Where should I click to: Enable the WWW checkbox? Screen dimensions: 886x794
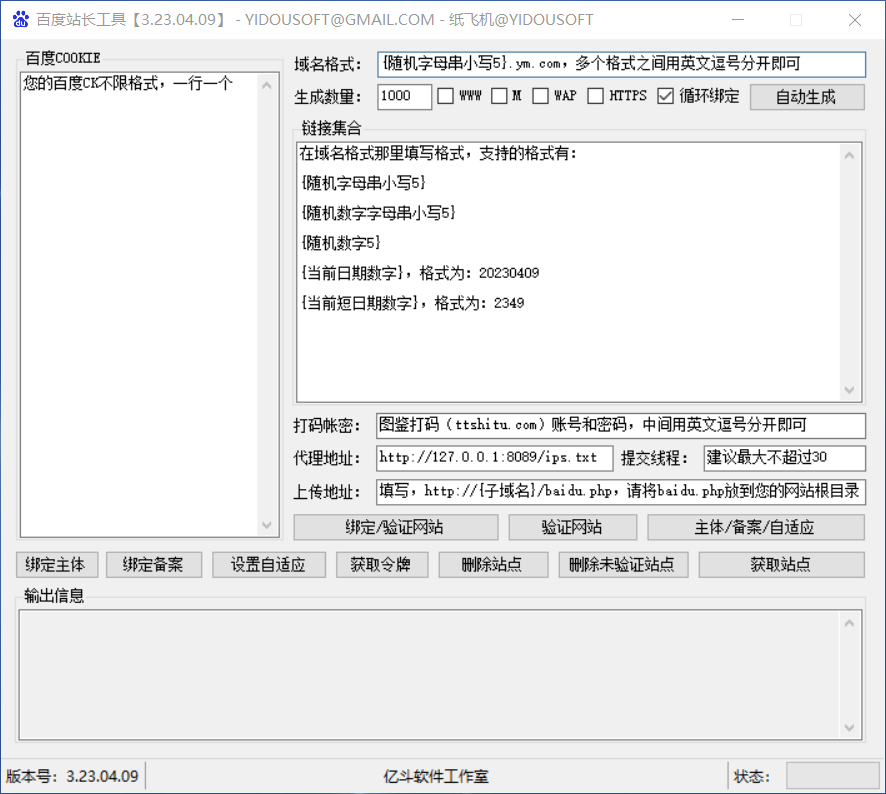[445, 96]
